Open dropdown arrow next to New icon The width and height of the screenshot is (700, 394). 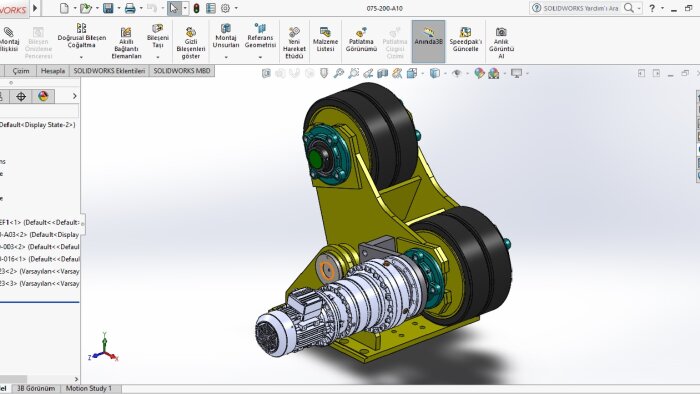pos(75,8)
